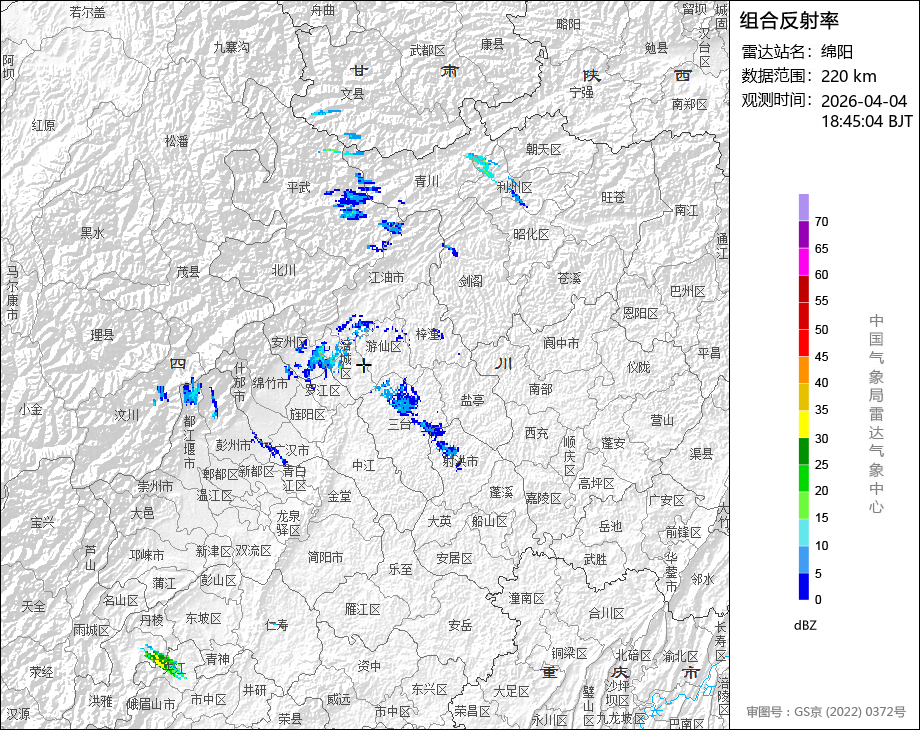Image resolution: width=920 pixels, height=730 pixels.
Task: Click the 九寨沟 place label
Action: (x=231, y=47)
